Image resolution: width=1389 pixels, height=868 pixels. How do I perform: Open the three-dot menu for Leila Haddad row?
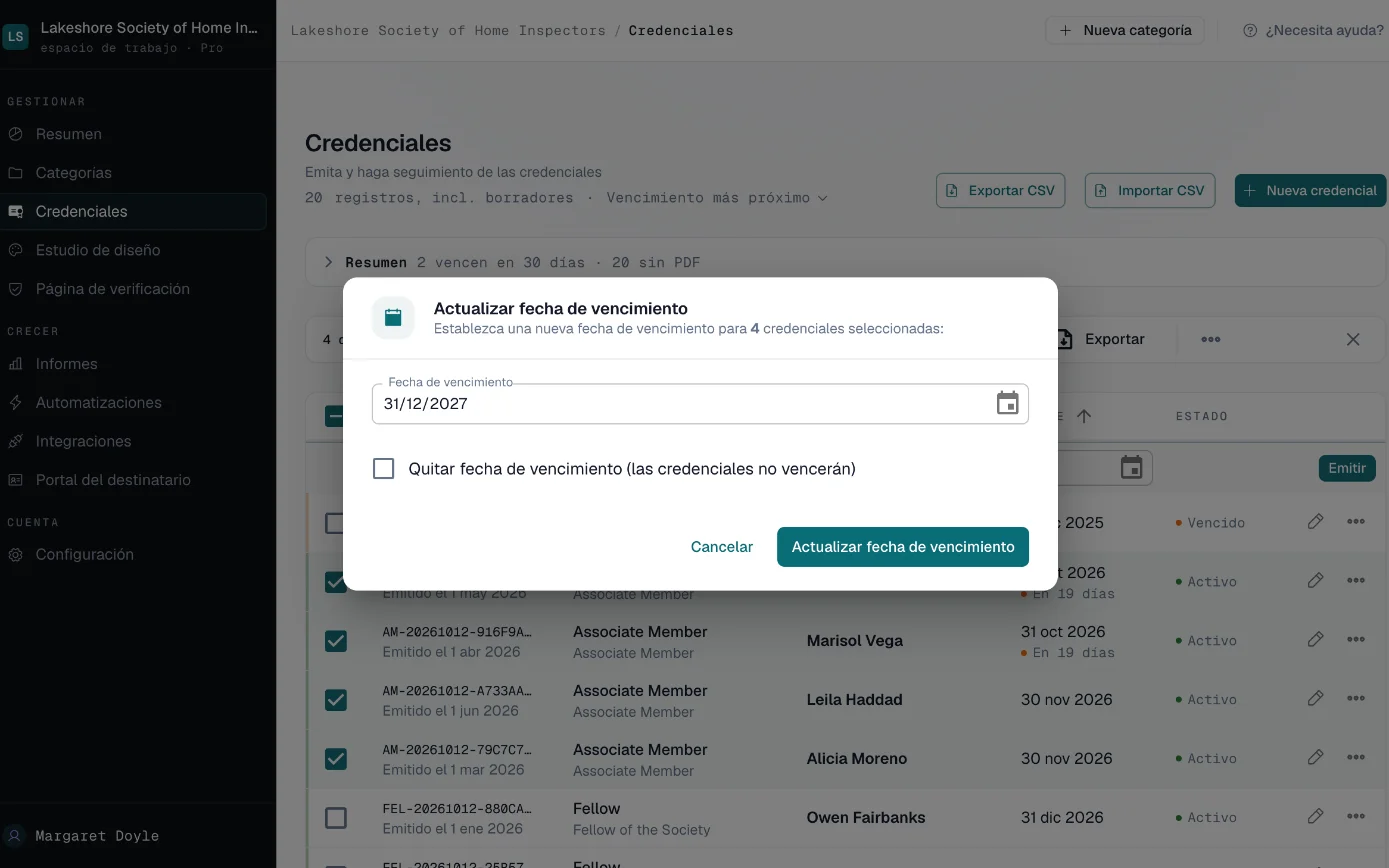point(1356,698)
